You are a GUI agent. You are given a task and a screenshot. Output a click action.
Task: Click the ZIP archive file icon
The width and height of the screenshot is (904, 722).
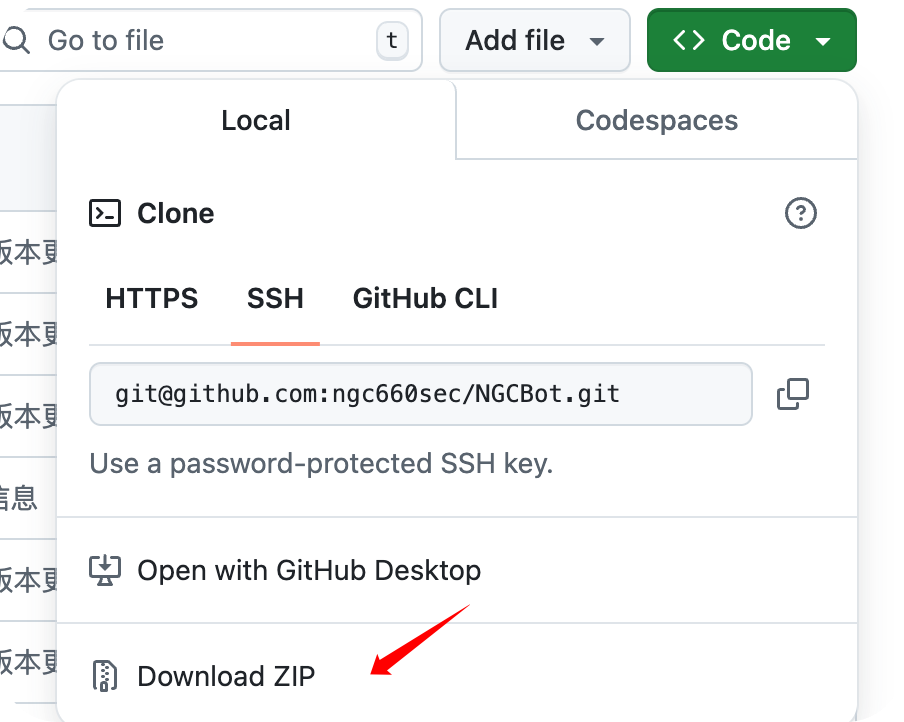[105, 676]
